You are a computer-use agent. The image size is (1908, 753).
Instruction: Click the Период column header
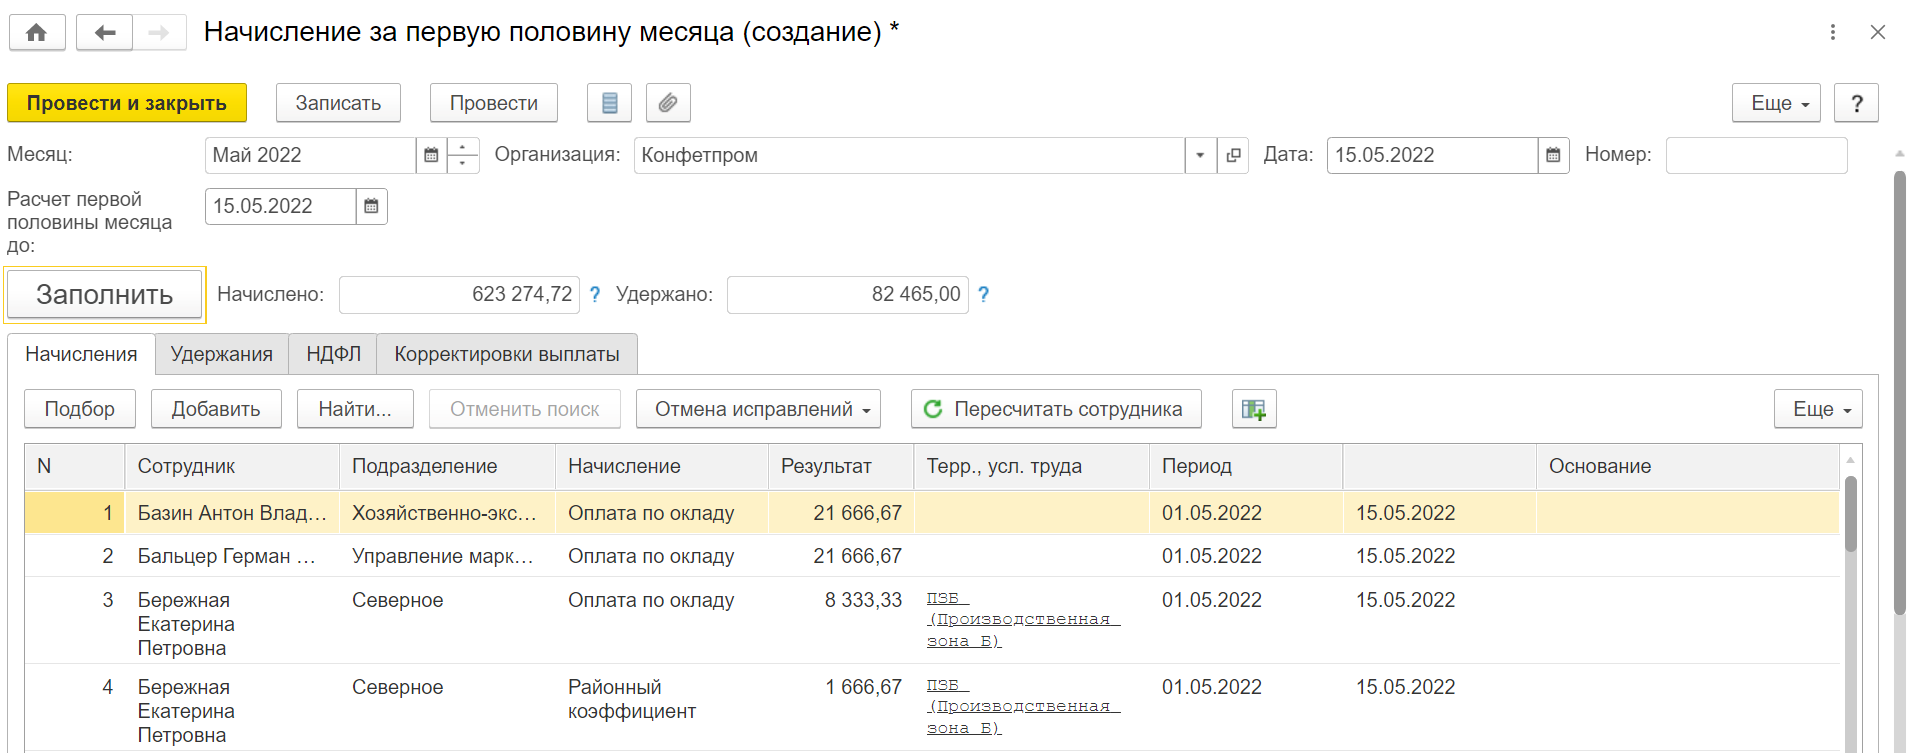(x=1246, y=466)
